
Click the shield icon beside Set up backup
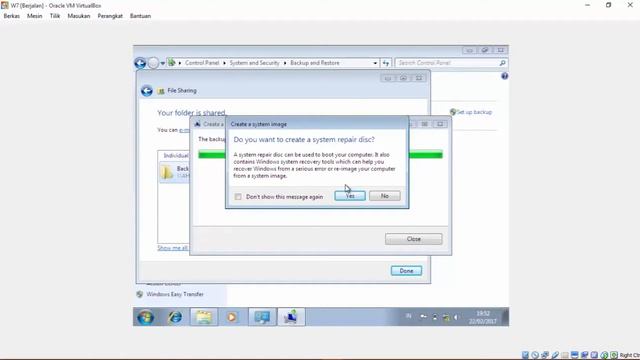(452, 112)
